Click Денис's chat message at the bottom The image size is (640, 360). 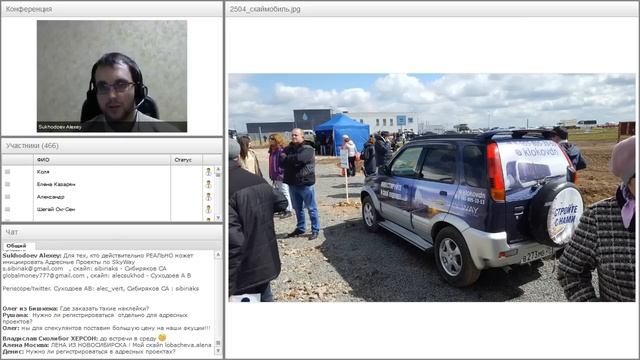point(89,351)
